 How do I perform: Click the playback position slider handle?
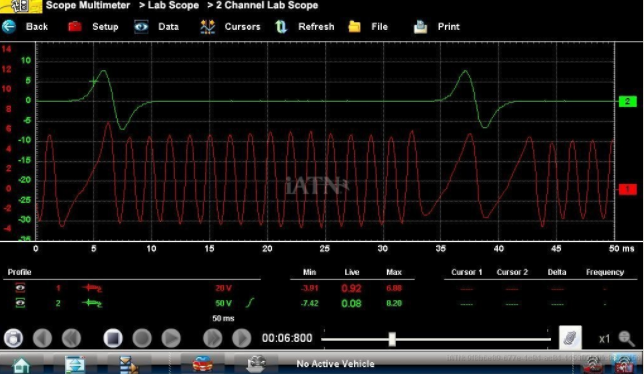pos(392,339)
